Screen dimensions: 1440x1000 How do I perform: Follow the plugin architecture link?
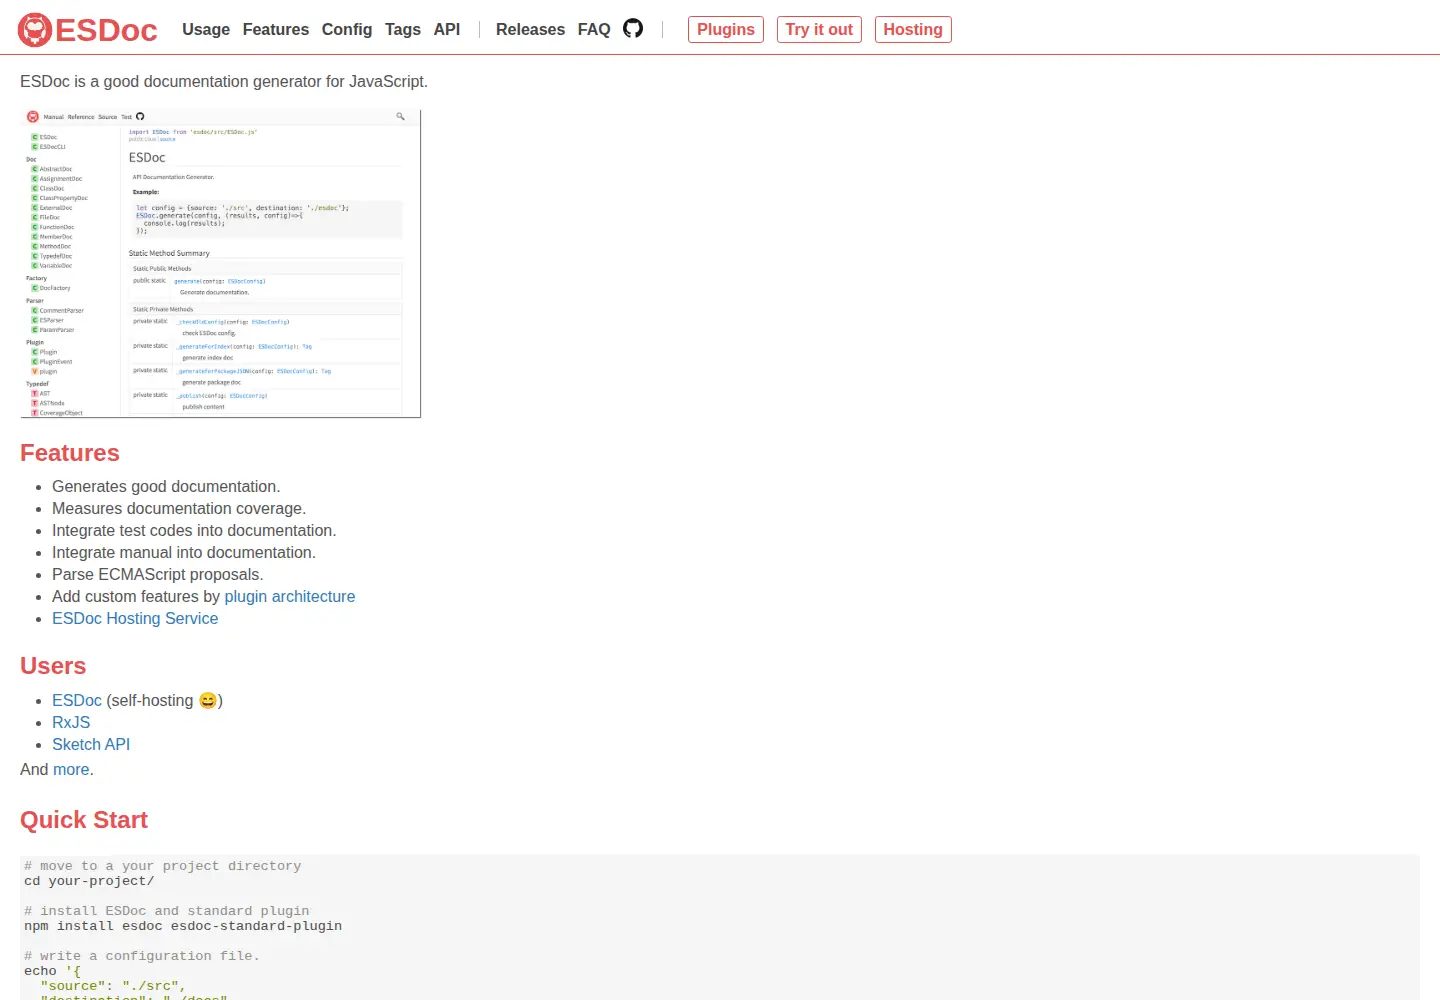point(290,596)
